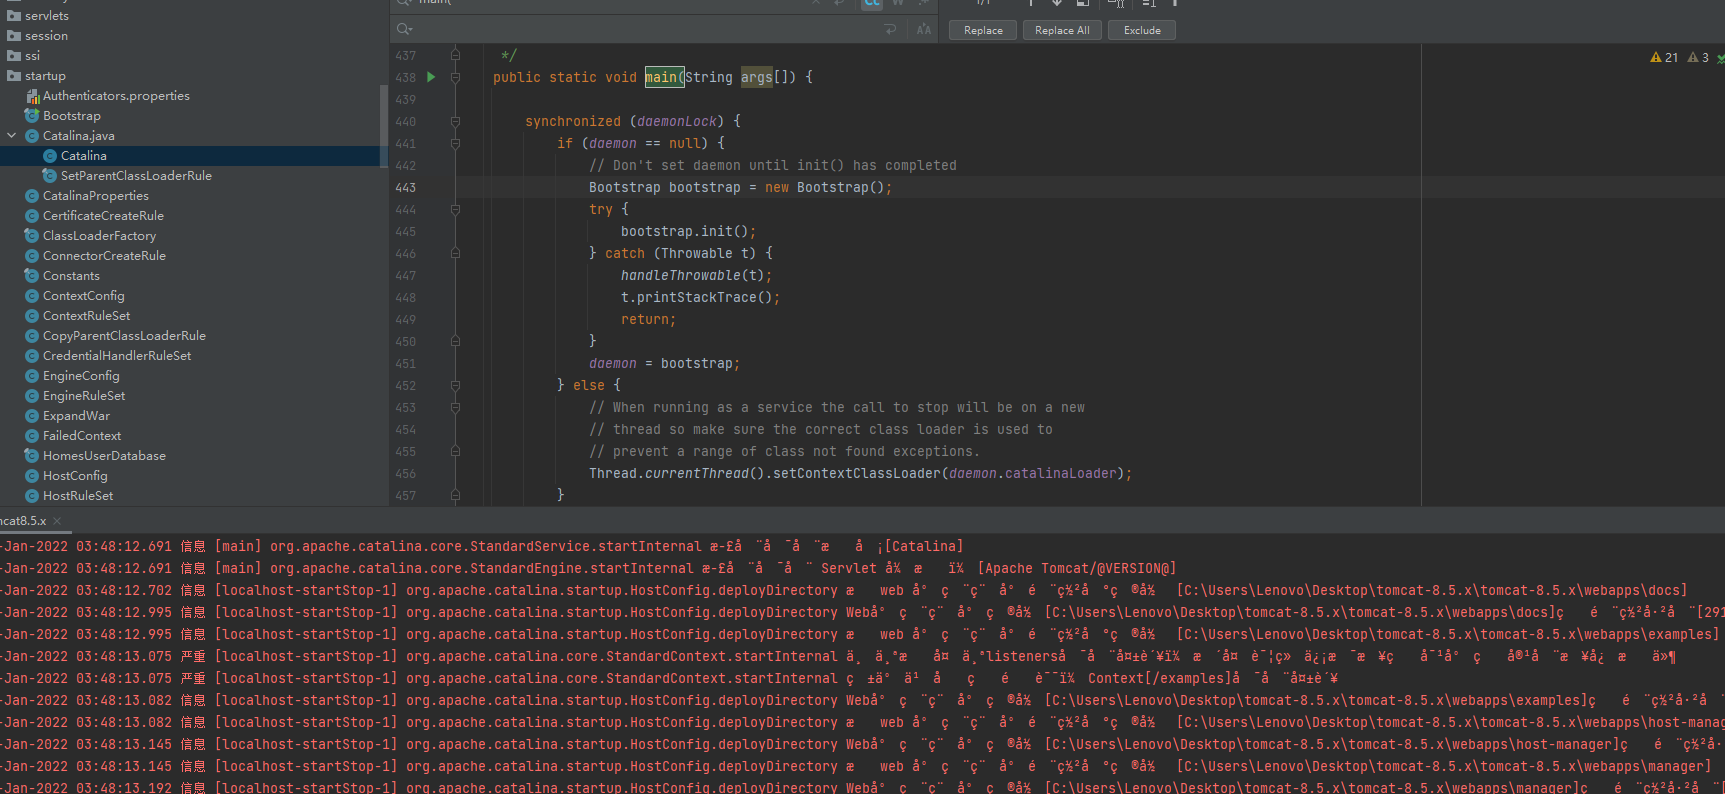Open ExpandWar class
The image size is (1725, 794).
coord(76,416)
